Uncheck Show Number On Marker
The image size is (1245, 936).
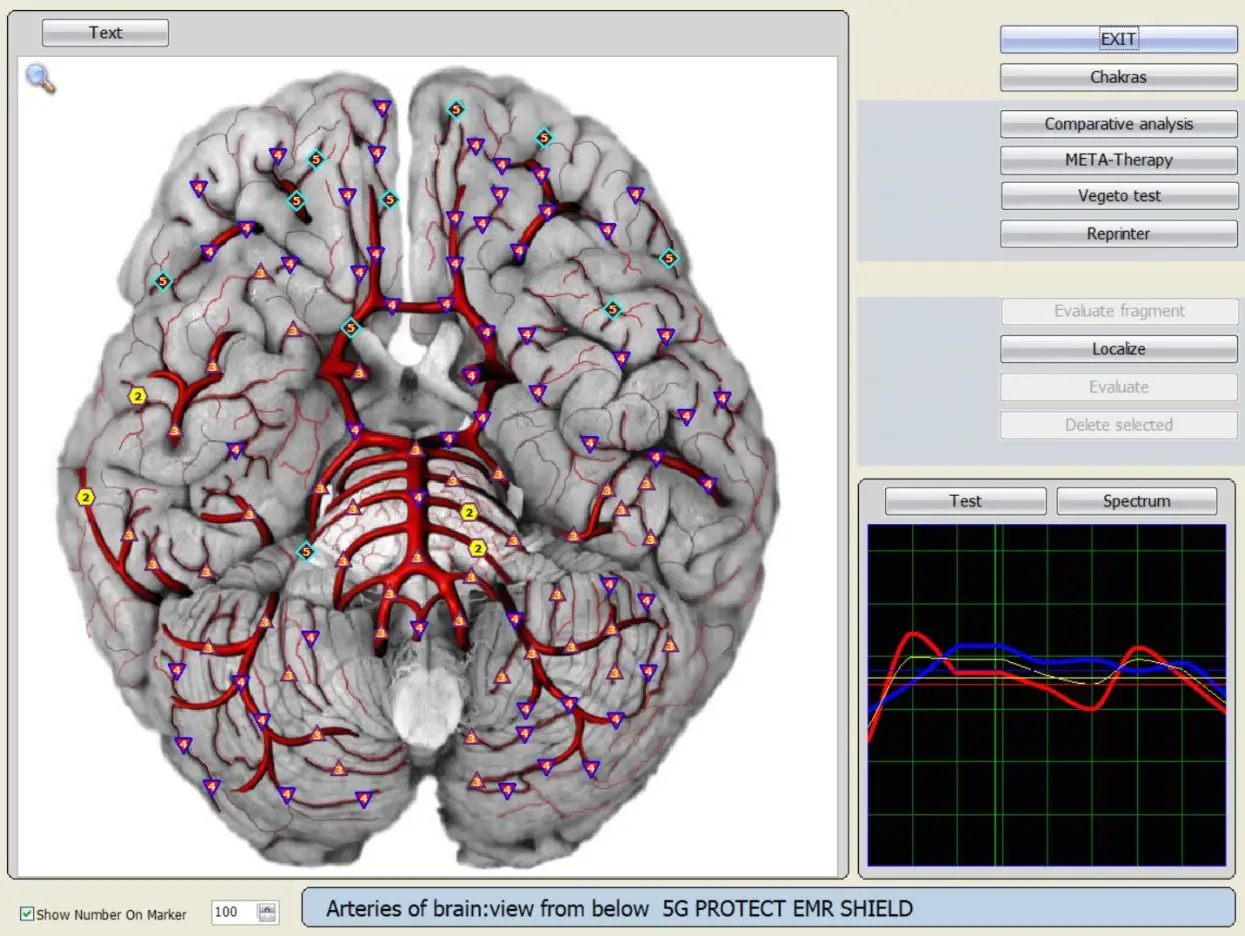point(28,913)
